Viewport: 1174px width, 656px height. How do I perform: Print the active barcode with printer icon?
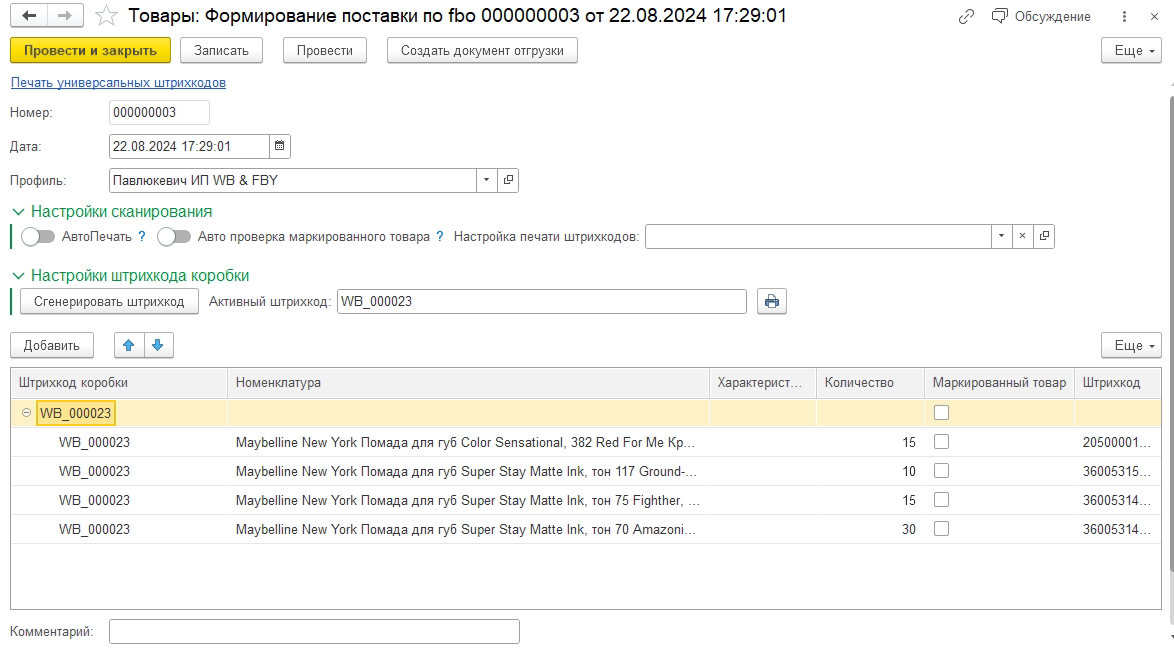coord(771,302)
